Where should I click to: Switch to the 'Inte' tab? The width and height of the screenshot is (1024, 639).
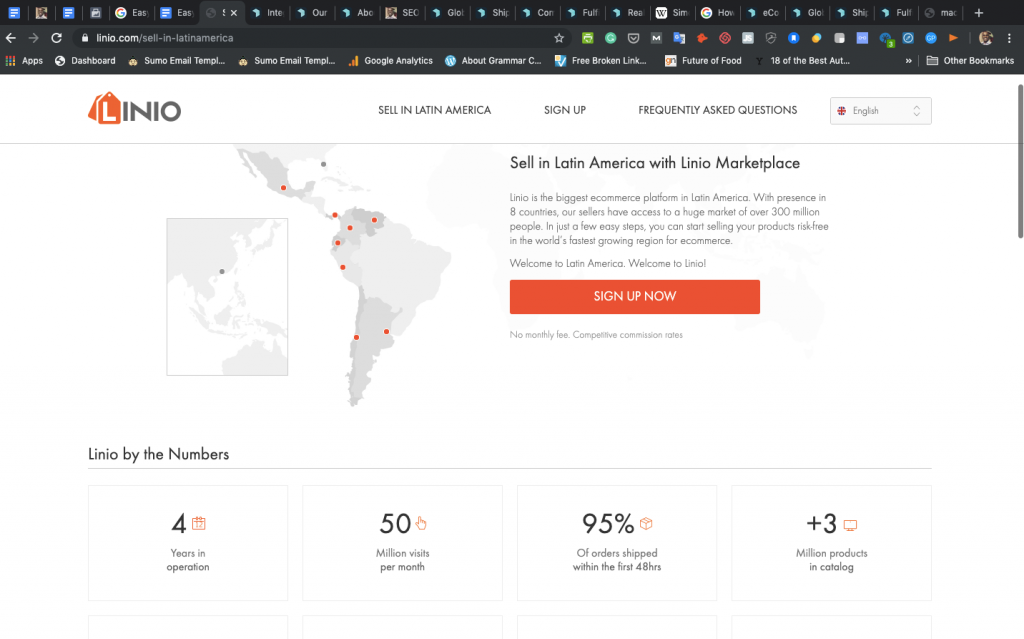point(267,12)
